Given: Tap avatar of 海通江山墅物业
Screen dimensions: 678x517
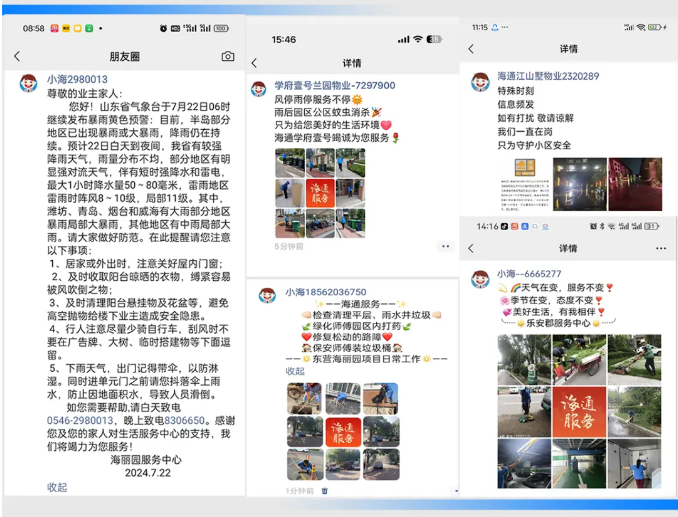Looking at the screenshot, I should click(x=480, y=82).
